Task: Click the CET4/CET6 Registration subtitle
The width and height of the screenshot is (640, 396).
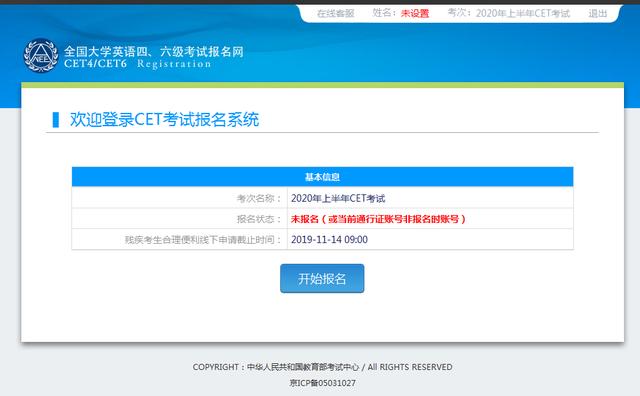Action: [138, 64]
